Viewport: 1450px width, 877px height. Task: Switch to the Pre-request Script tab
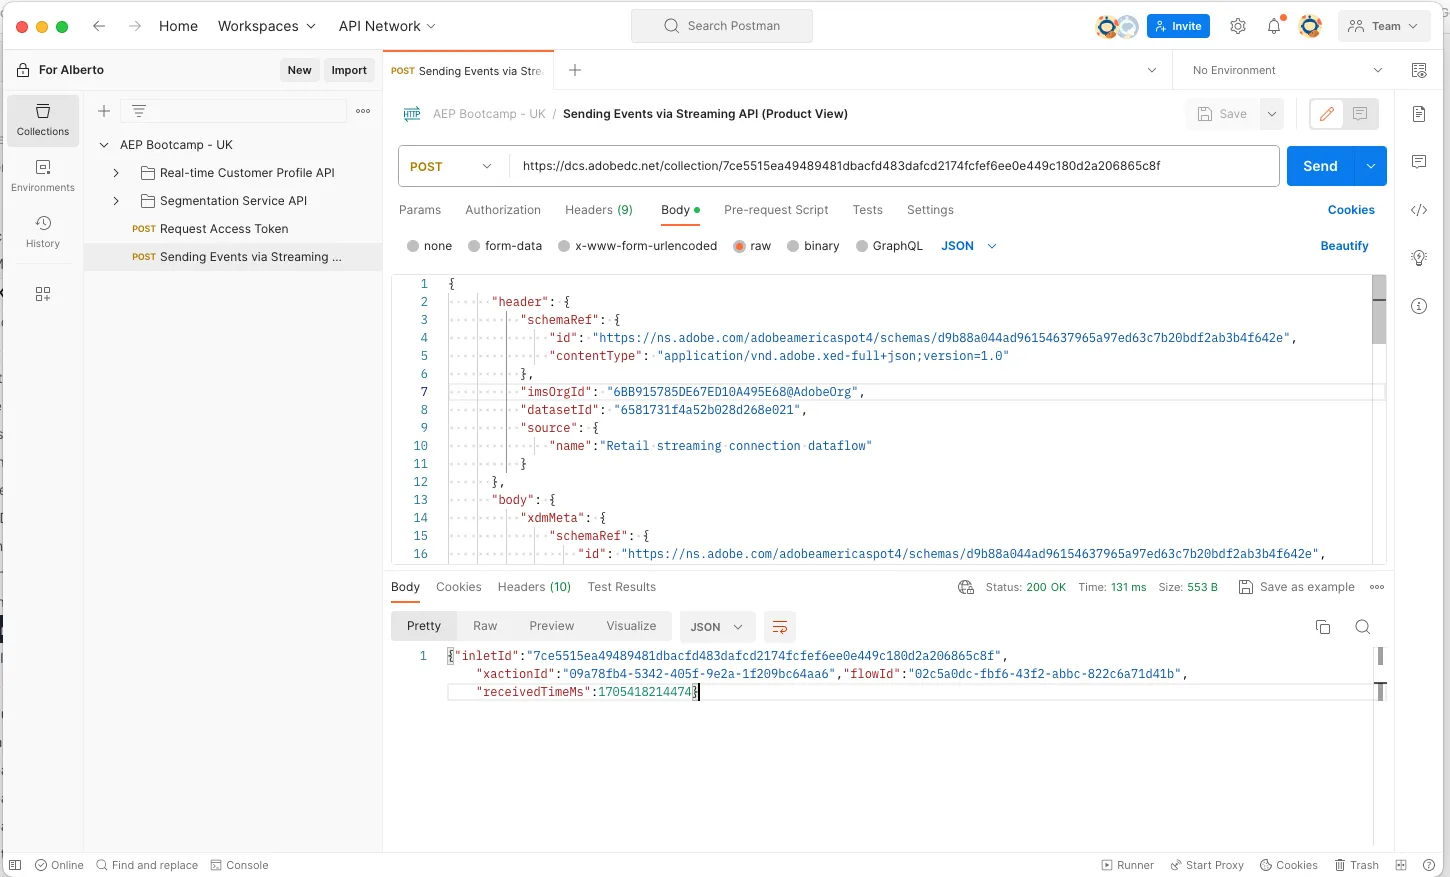(776, 210)
